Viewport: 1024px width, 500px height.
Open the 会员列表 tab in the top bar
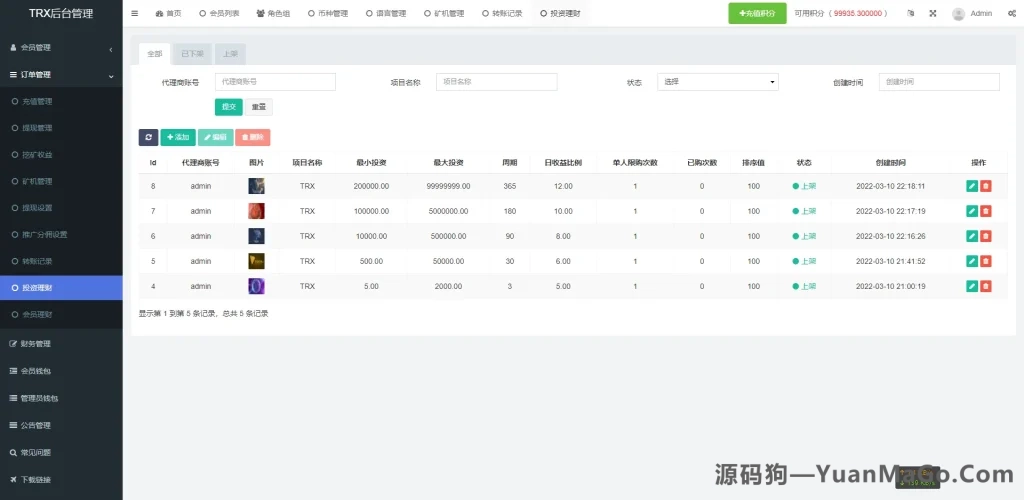click(219, 13)
